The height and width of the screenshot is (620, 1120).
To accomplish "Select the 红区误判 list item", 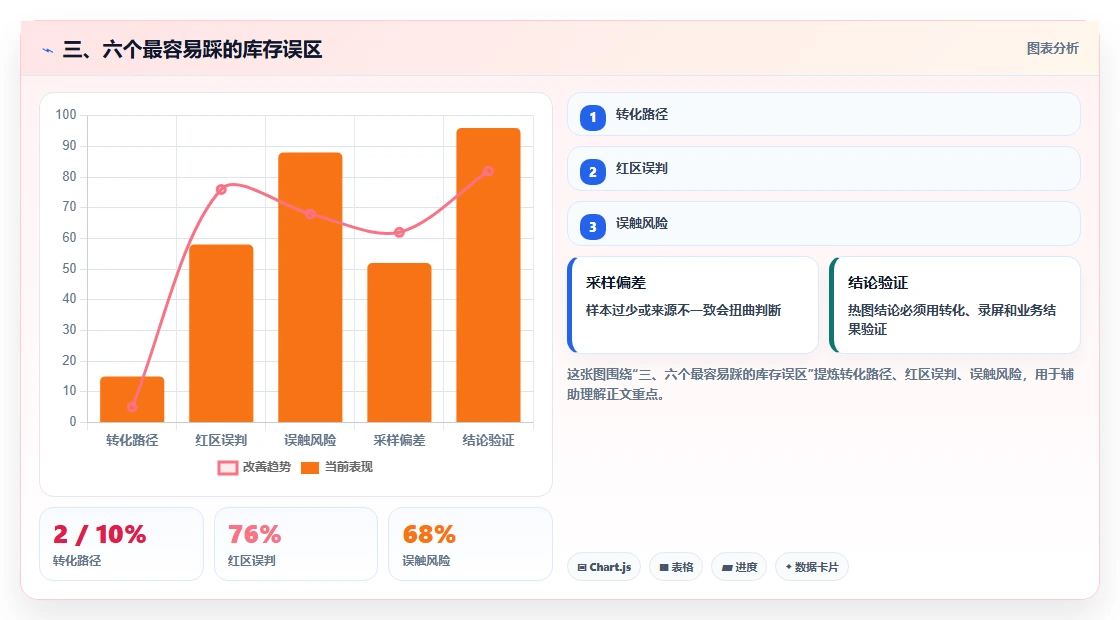I will pyautogui.click(x=824, y=169).
